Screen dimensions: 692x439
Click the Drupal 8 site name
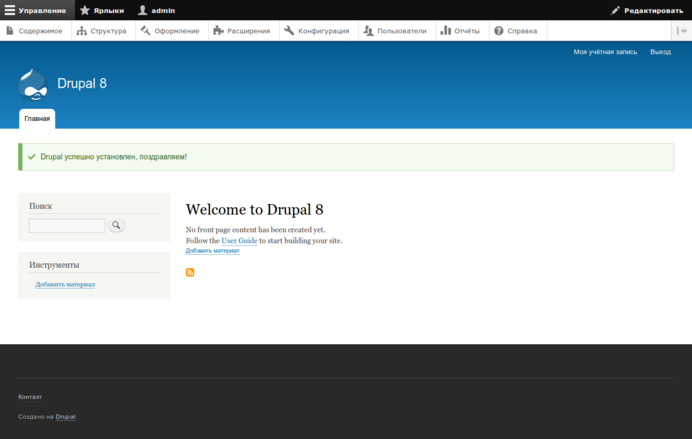pyautogui.click(x=82, y=83)
